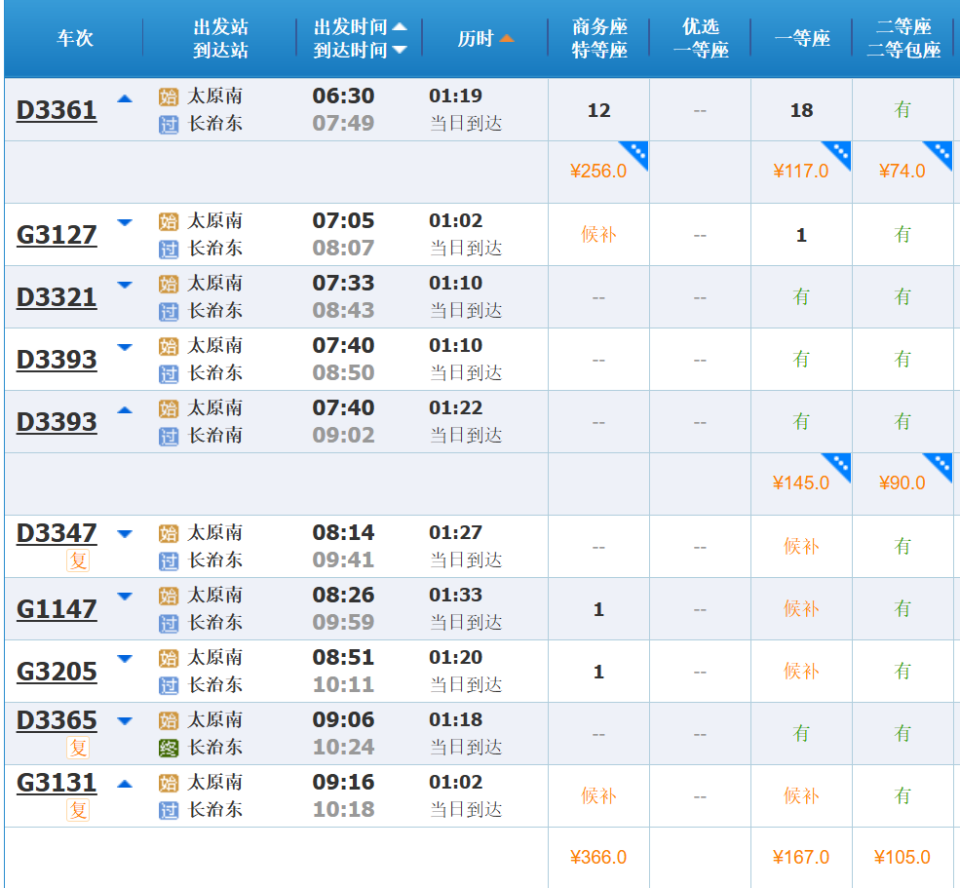Click the green 终 terminal icon for D3365
The height and width of the screenshot is (888, 960).
pyautogui.click(x=169, y=748)
